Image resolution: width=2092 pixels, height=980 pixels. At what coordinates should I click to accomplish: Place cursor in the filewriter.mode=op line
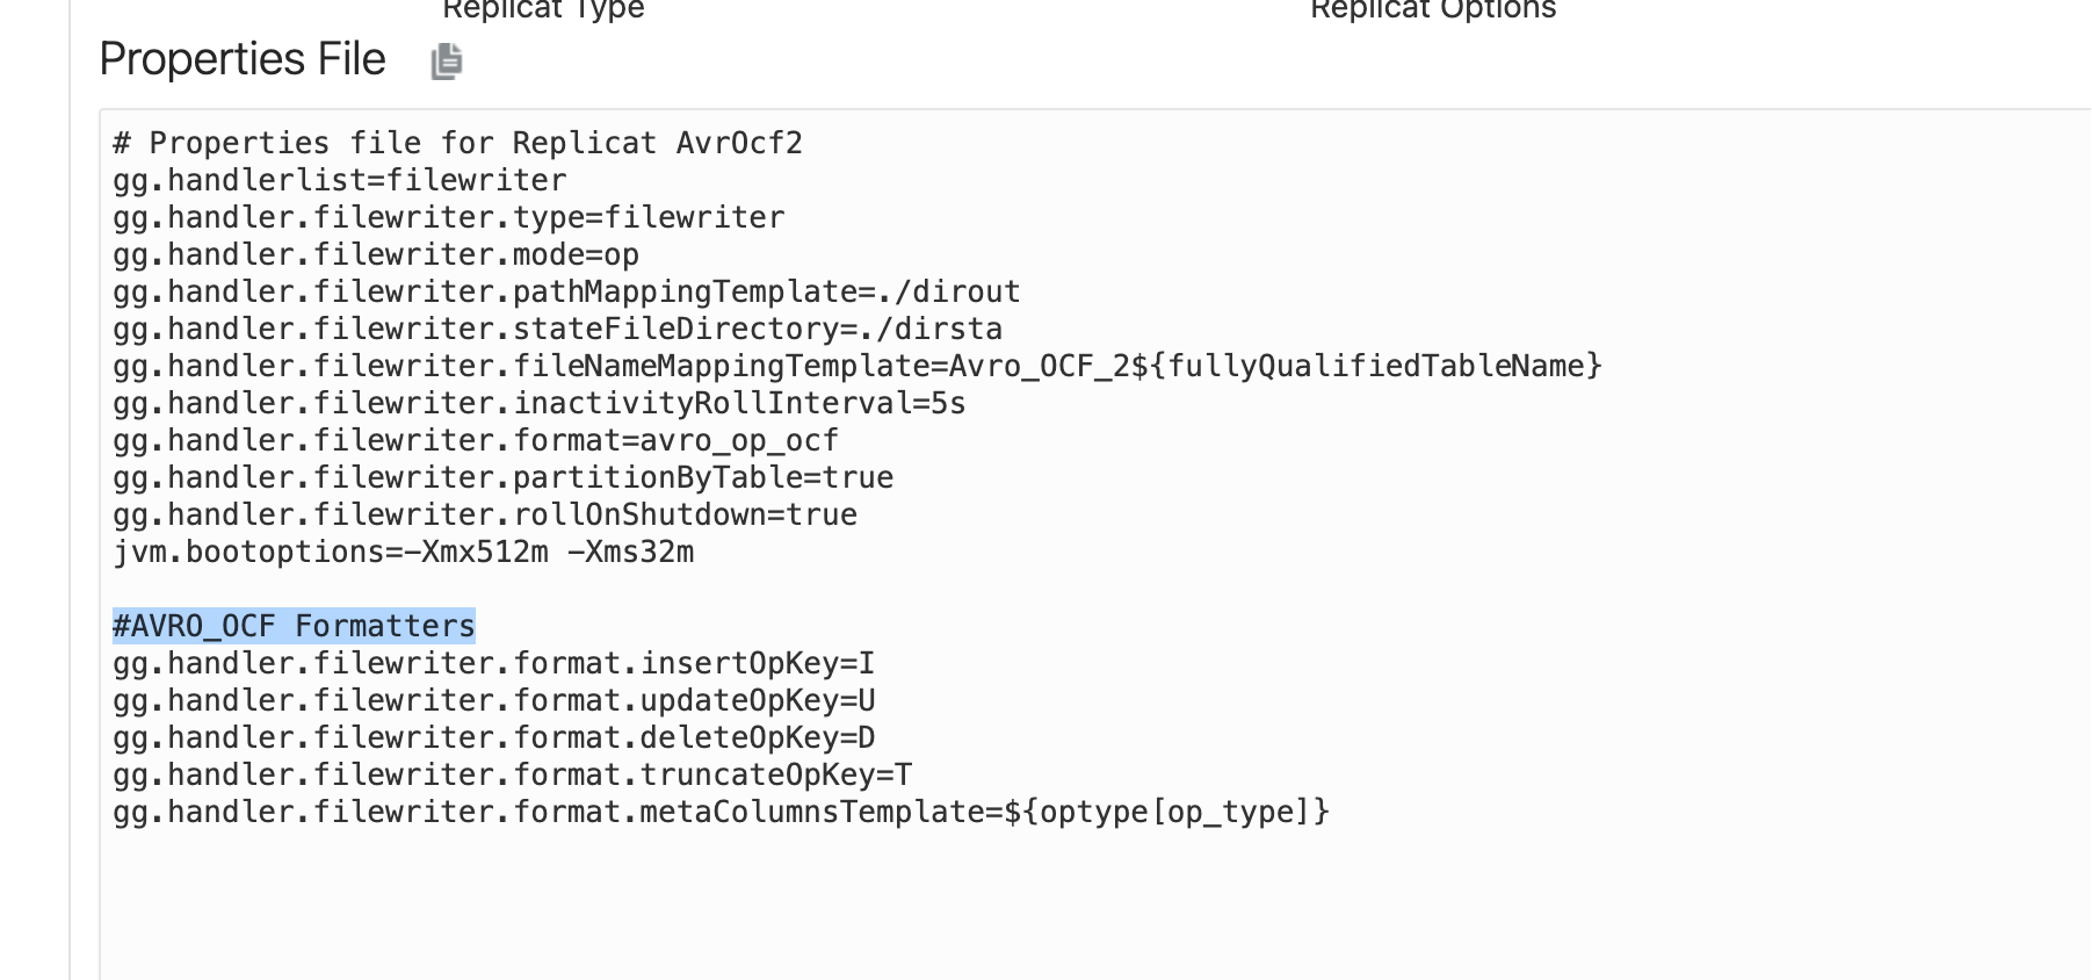[x=375, y=254]
